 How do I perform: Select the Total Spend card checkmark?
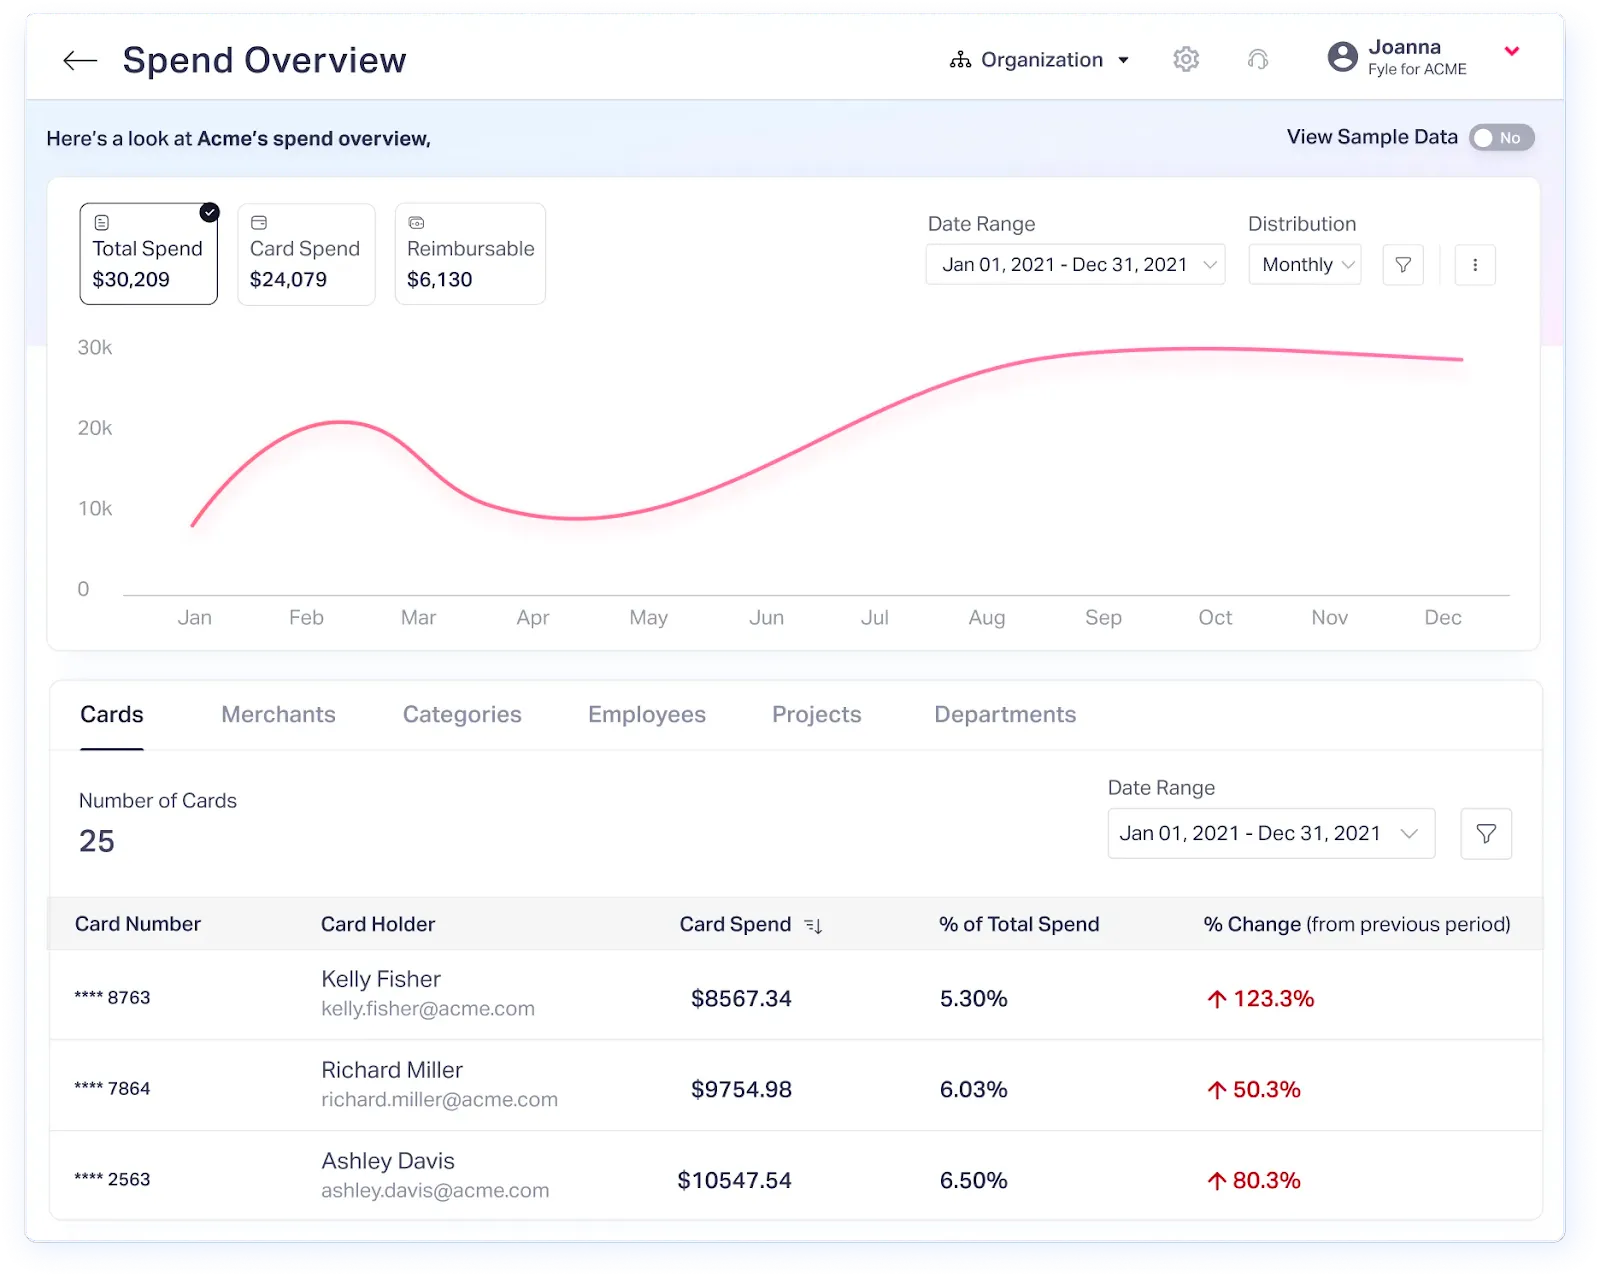(209, 212)
